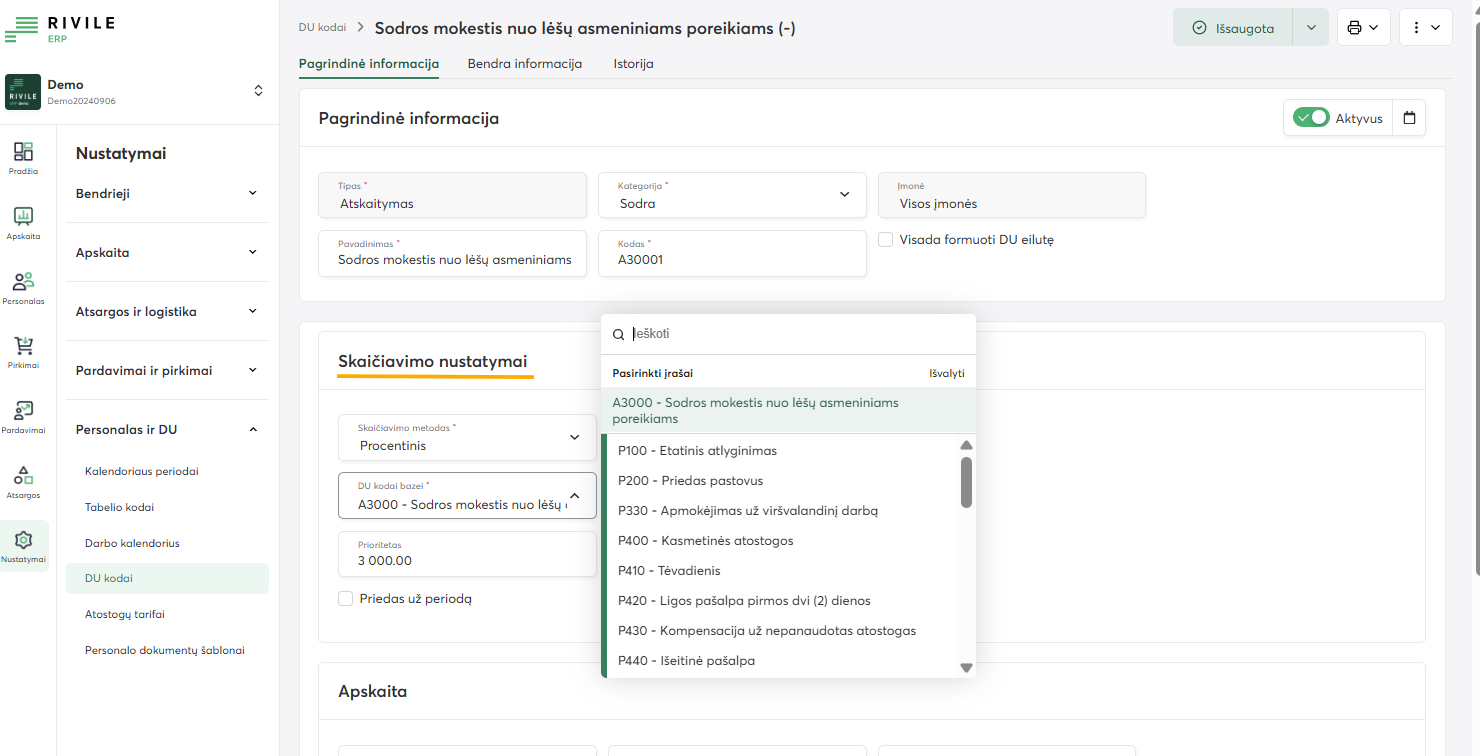Select the Pirkimai cart icon
This screenshot has width=1480, height=756.
[x=23, y=348]
